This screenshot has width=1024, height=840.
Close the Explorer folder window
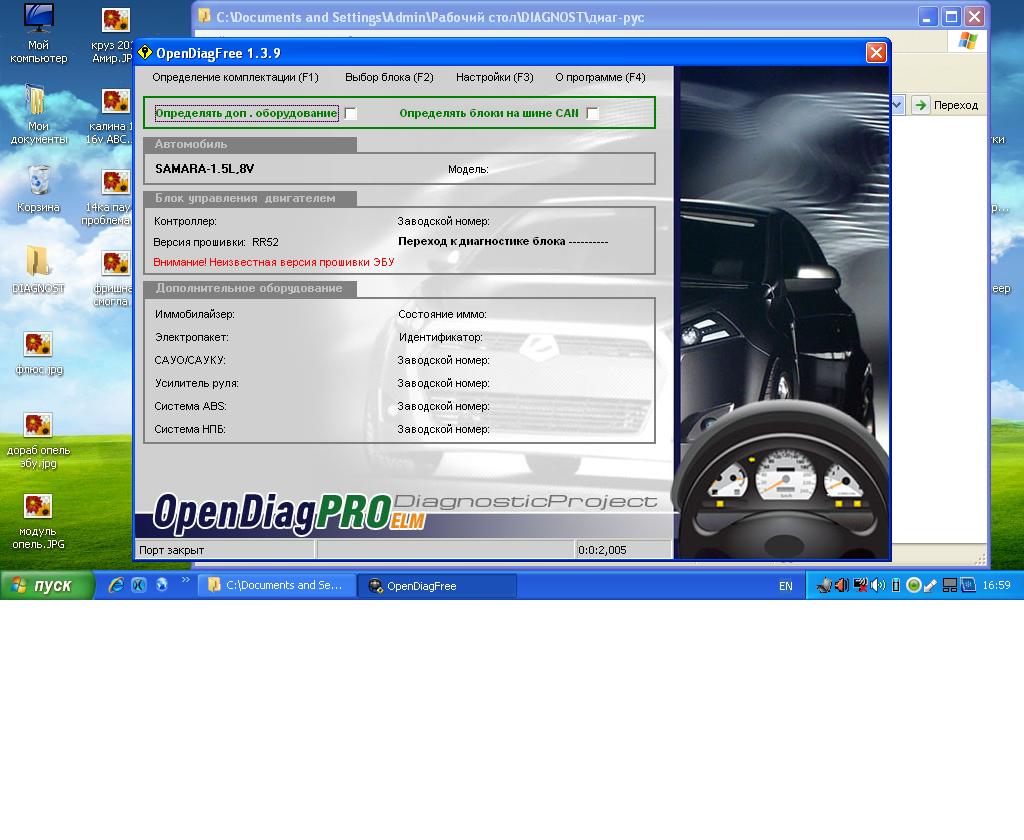tap(974, 17)
